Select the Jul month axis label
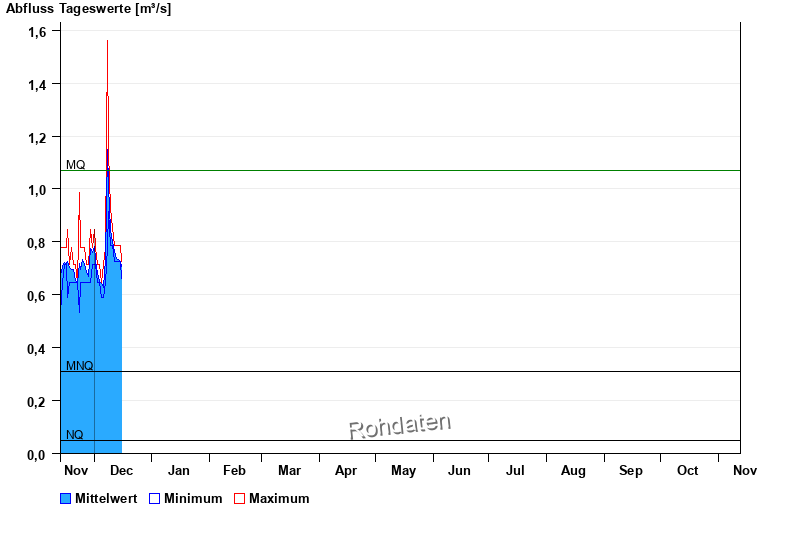800x550 pixels. click(x=516, y=470)
